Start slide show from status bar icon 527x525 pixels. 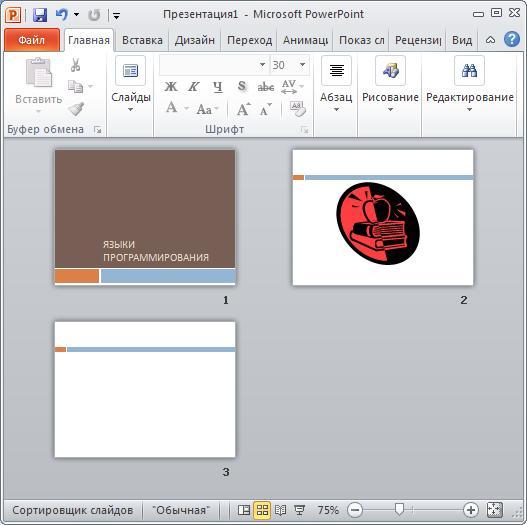pyautogui.click(x=299, y=510)
